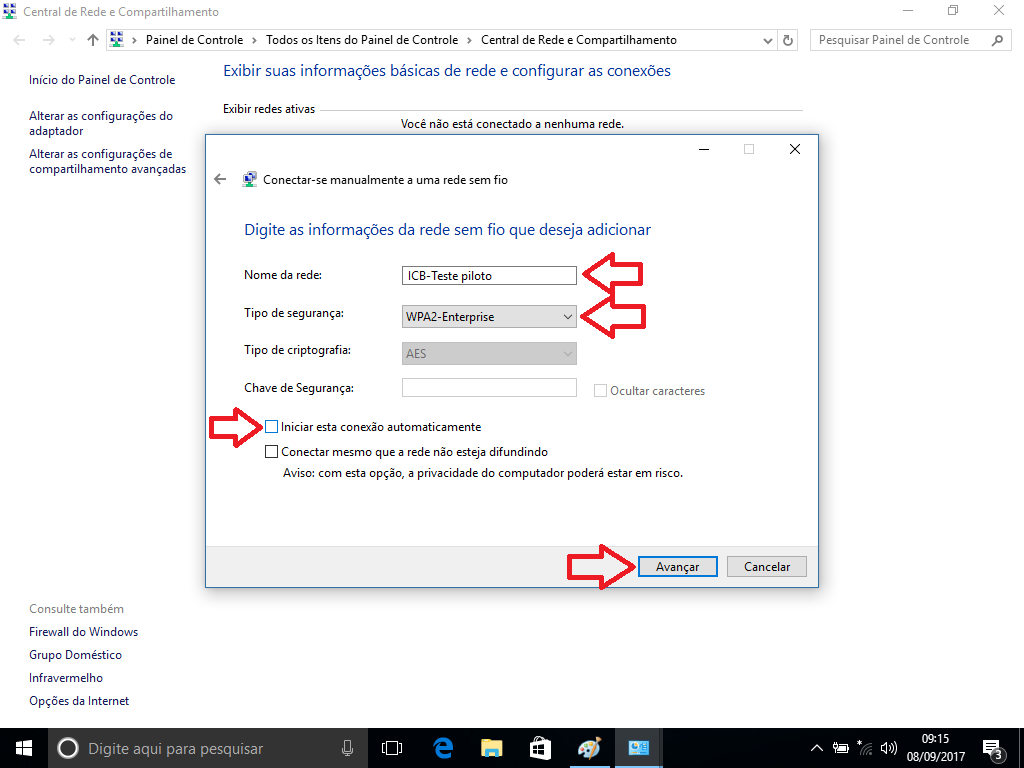Open Paint from the taskbar

coord(589,748)
